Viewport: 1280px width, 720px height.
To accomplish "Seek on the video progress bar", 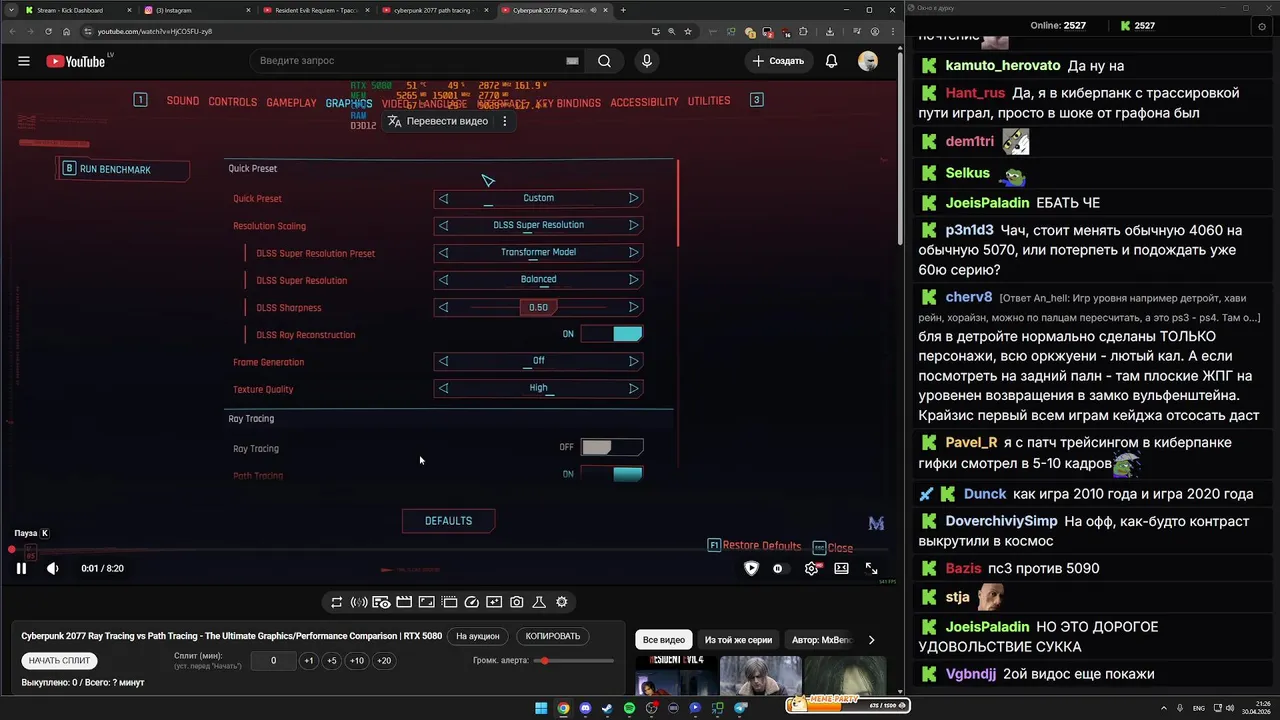I will 450,550.
